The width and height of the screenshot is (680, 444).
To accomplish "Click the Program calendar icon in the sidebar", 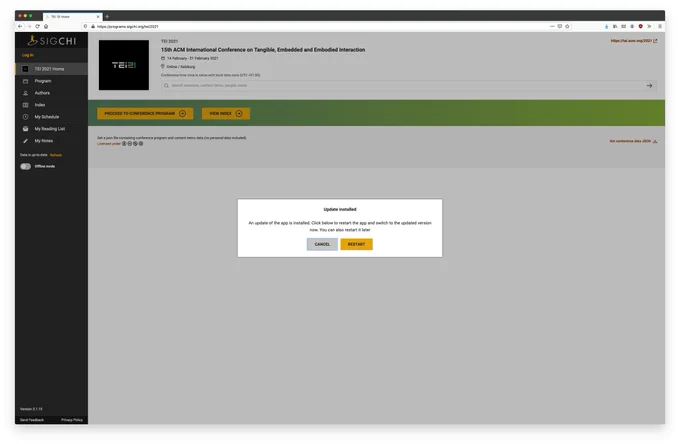I will 25,81.
